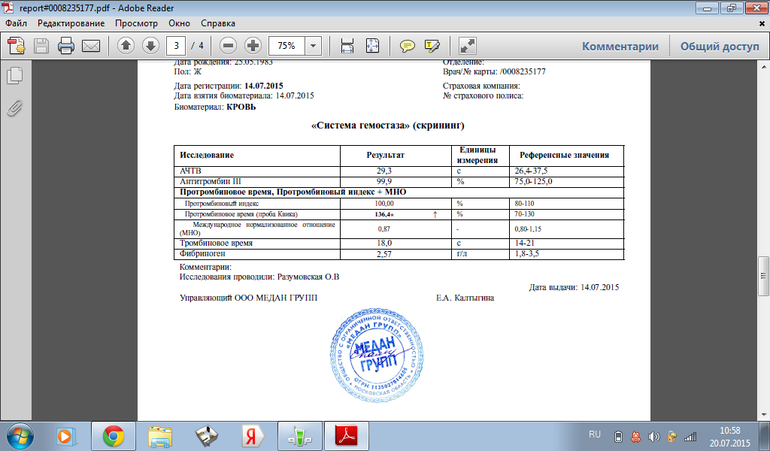The height and width of the screenshot is (451, 770).
Task: Click the page number input field
Action: point(177,46)
